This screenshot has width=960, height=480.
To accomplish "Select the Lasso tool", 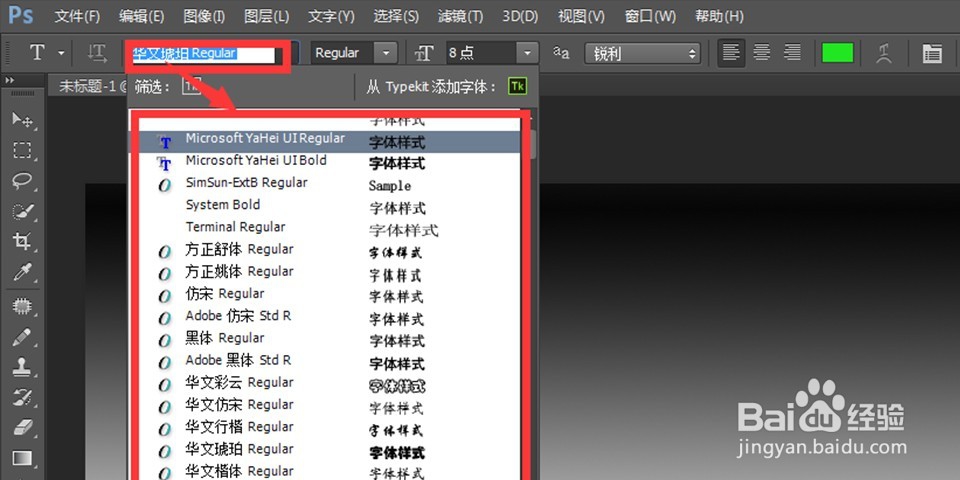I will [x=23, y=181].
